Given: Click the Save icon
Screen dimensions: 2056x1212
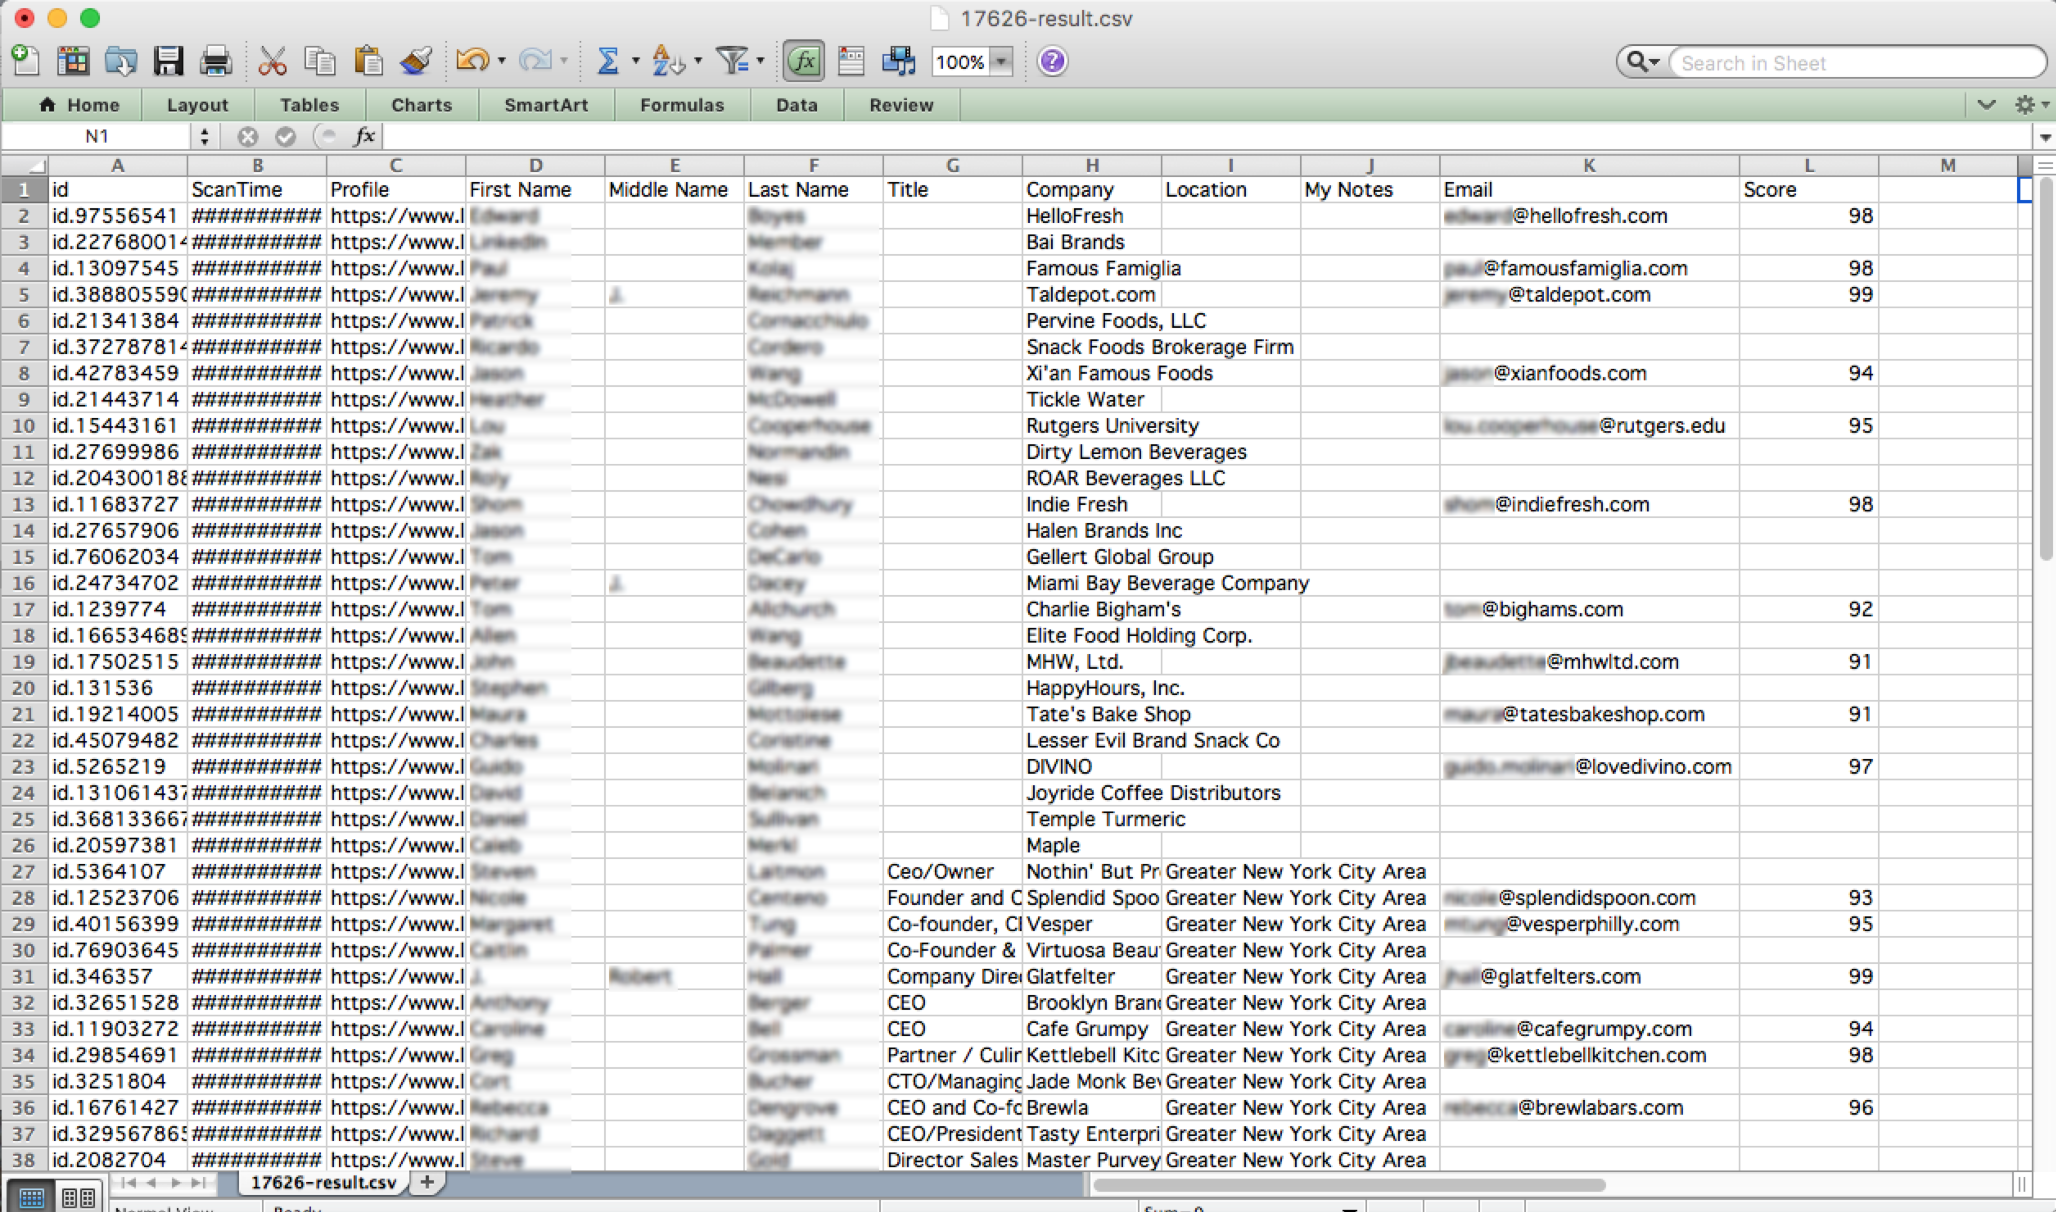Looking at the screenshot, I should click(x=169, y=60).
